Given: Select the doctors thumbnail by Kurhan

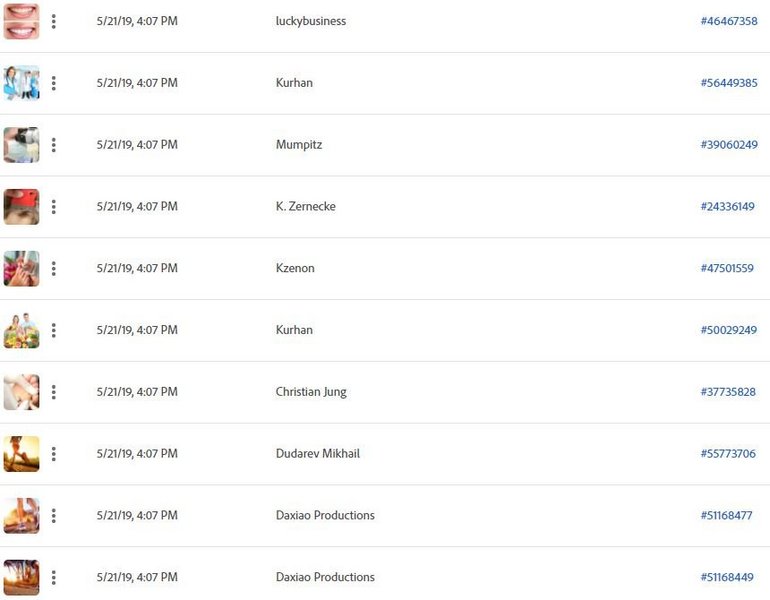Looking at the screenshot, I should [22, 83].
